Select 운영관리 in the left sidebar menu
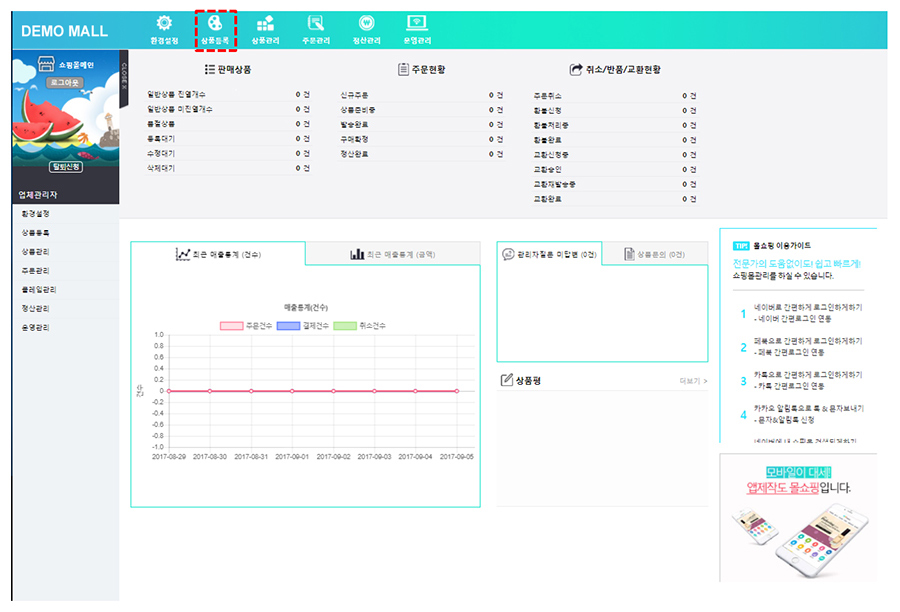This screenshot has width=900, height=612. coord(36,327)
